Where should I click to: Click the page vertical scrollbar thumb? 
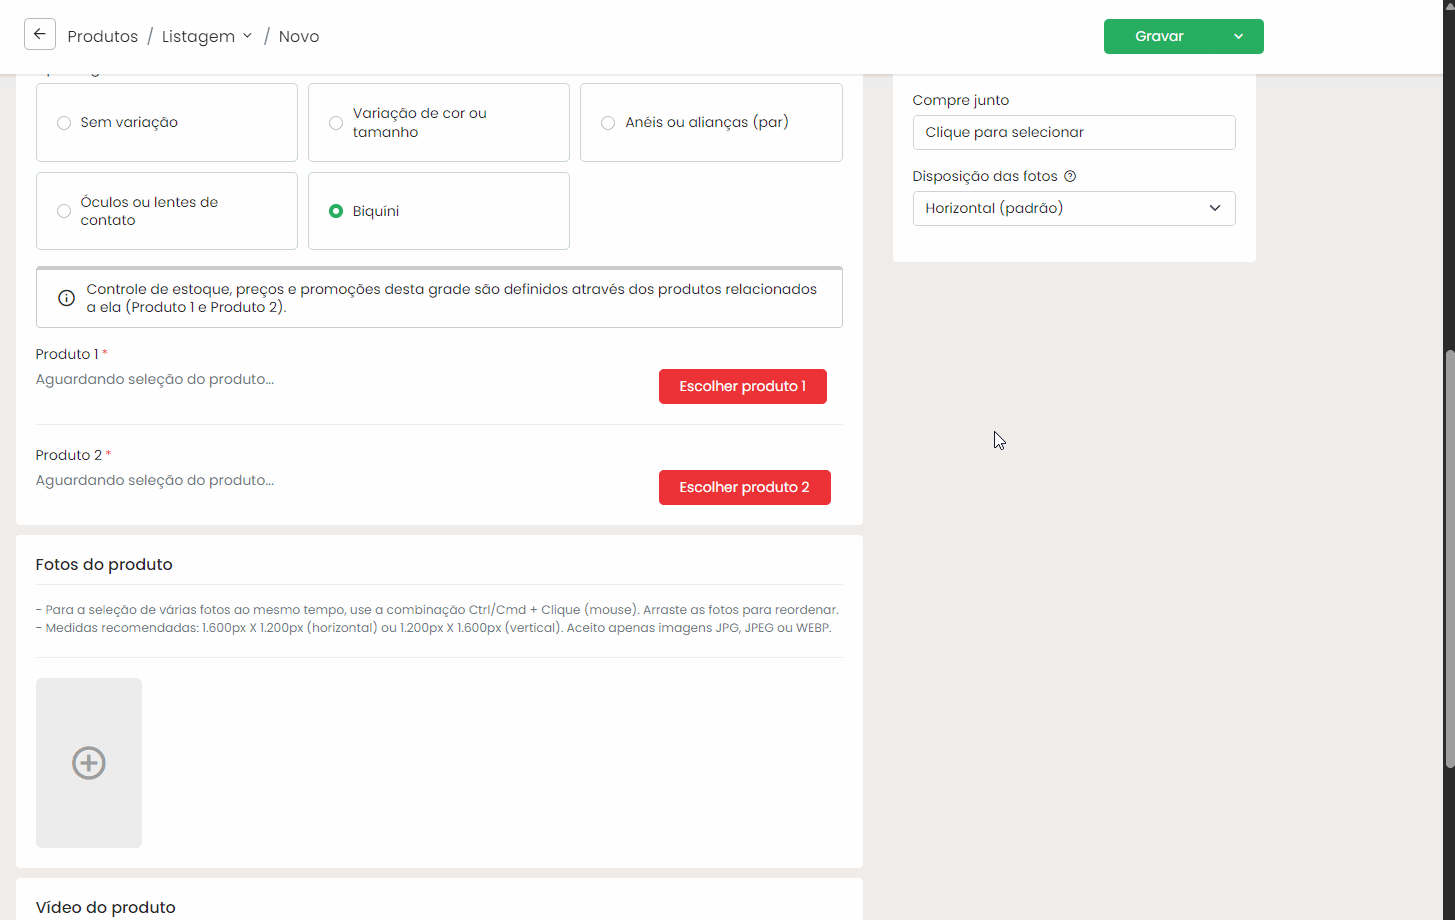(x=1449, y=560)
